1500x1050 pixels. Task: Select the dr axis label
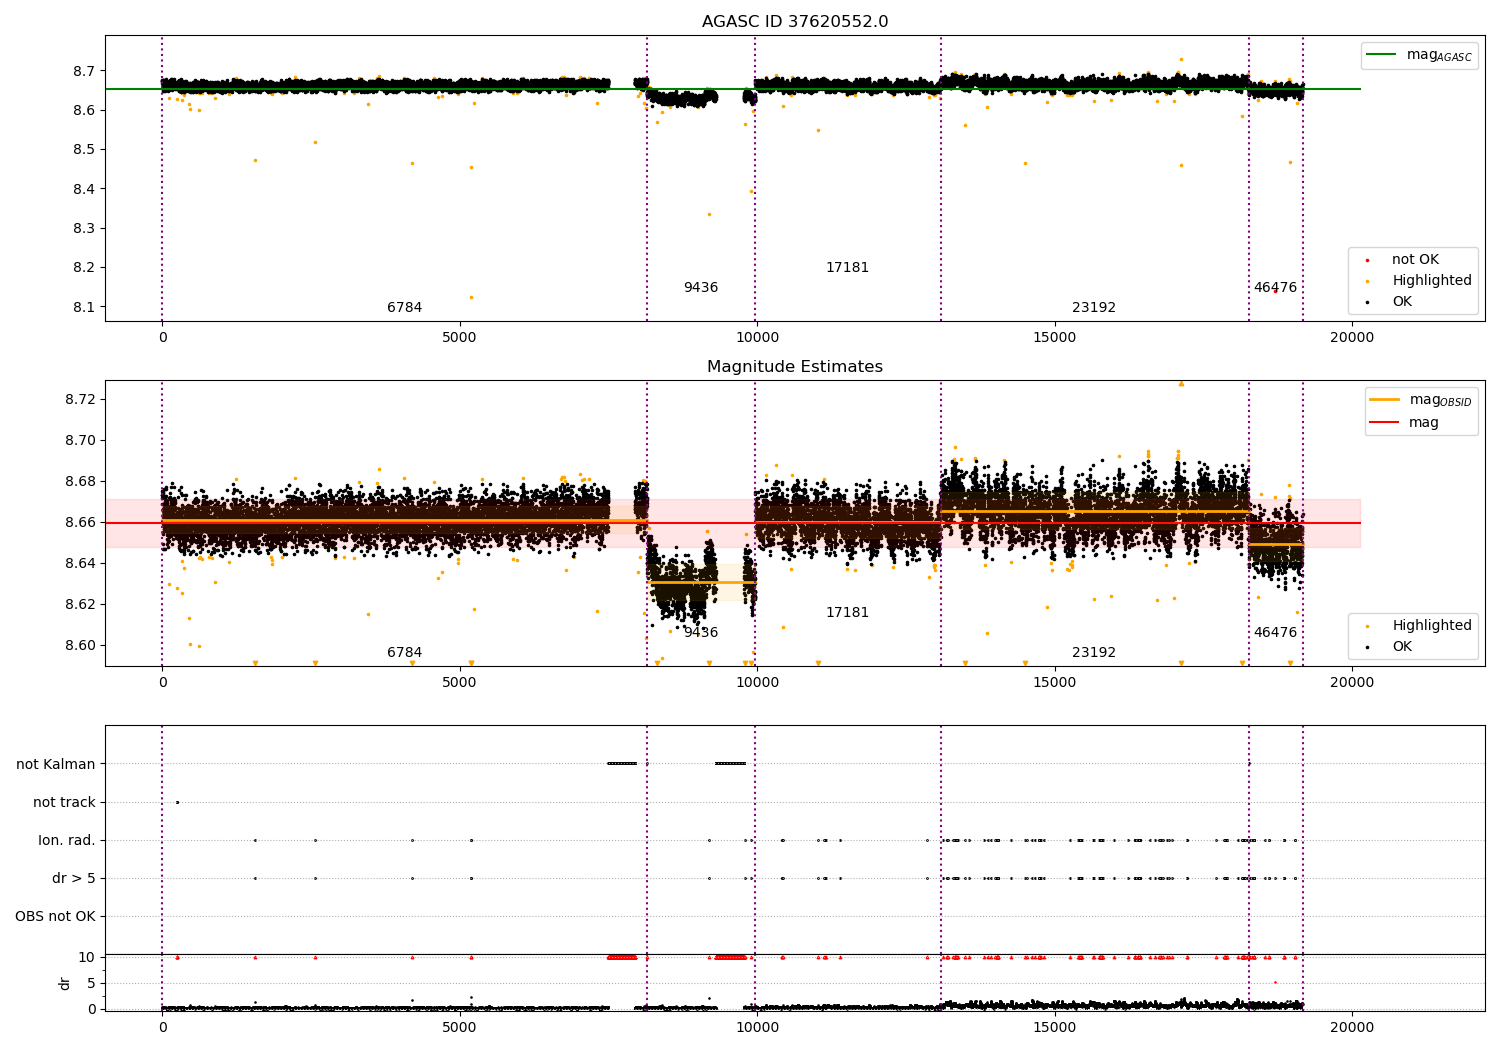(65, 983)
